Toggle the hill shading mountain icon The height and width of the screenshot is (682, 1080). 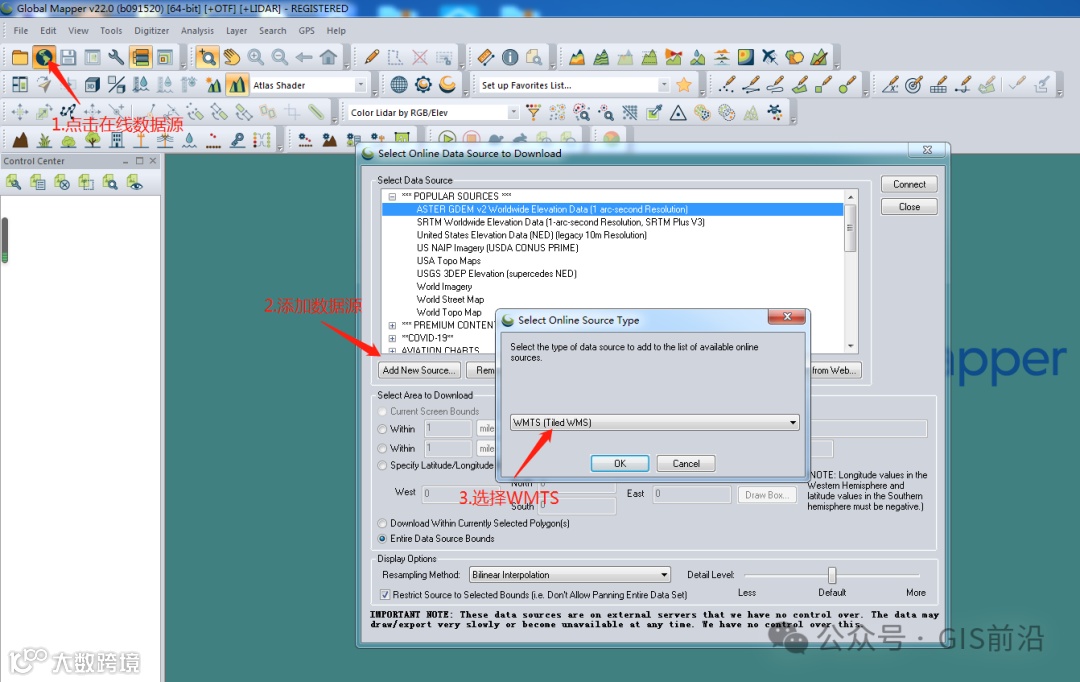click(237, 85)
